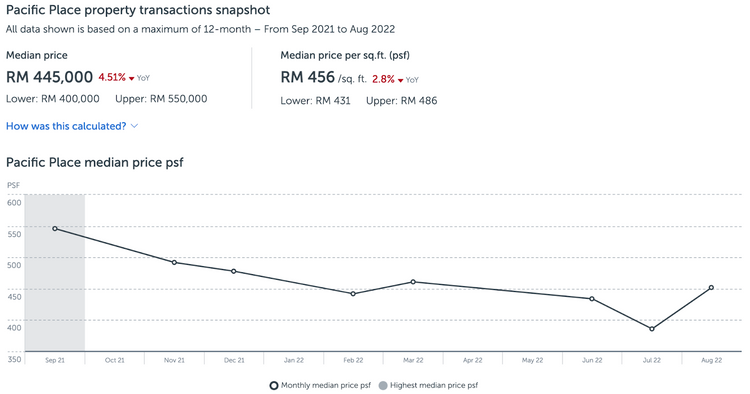Select the Feb 22 data point on chart
Screen dimensions: 750x394
click(353, 294)
